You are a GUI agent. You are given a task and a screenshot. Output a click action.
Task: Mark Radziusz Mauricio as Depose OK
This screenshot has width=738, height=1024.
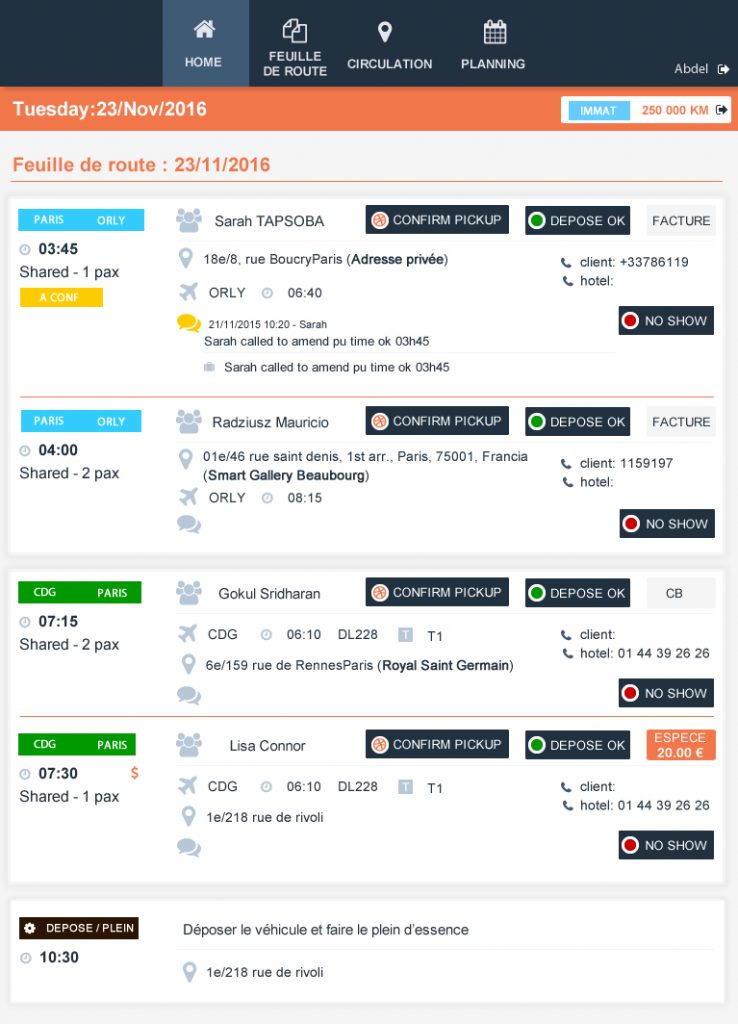pyautogui.click(x=577, y=422)
